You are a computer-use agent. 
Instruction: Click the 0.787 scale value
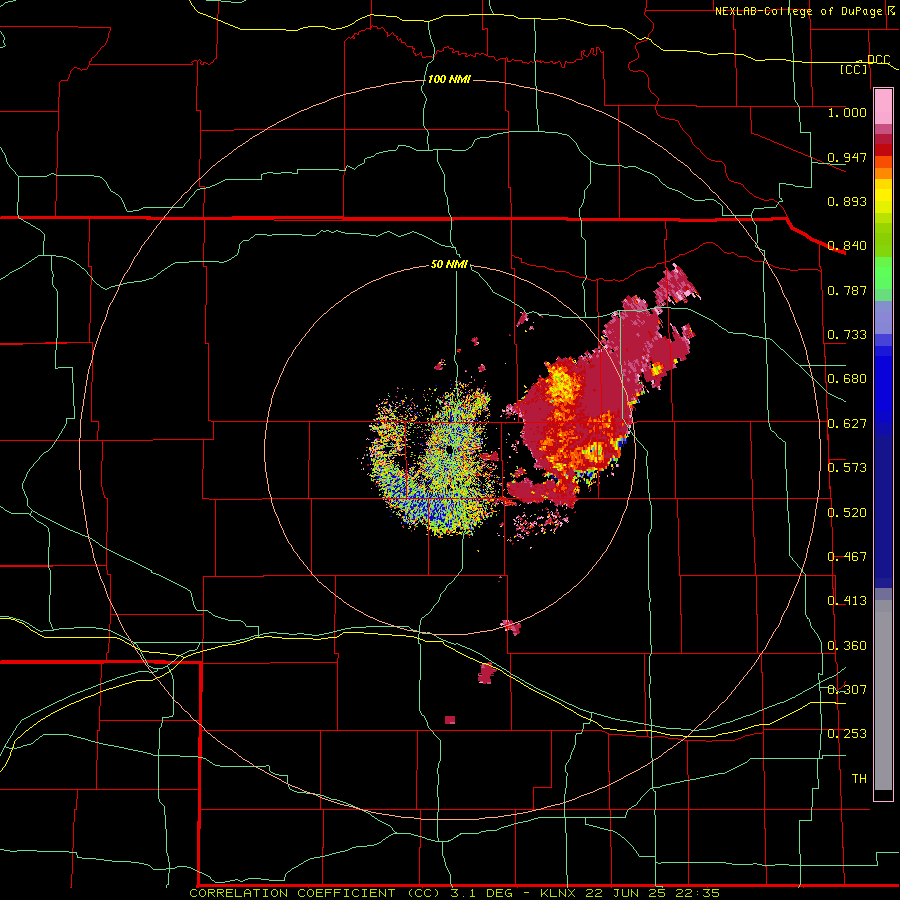[x=847, y=290]
